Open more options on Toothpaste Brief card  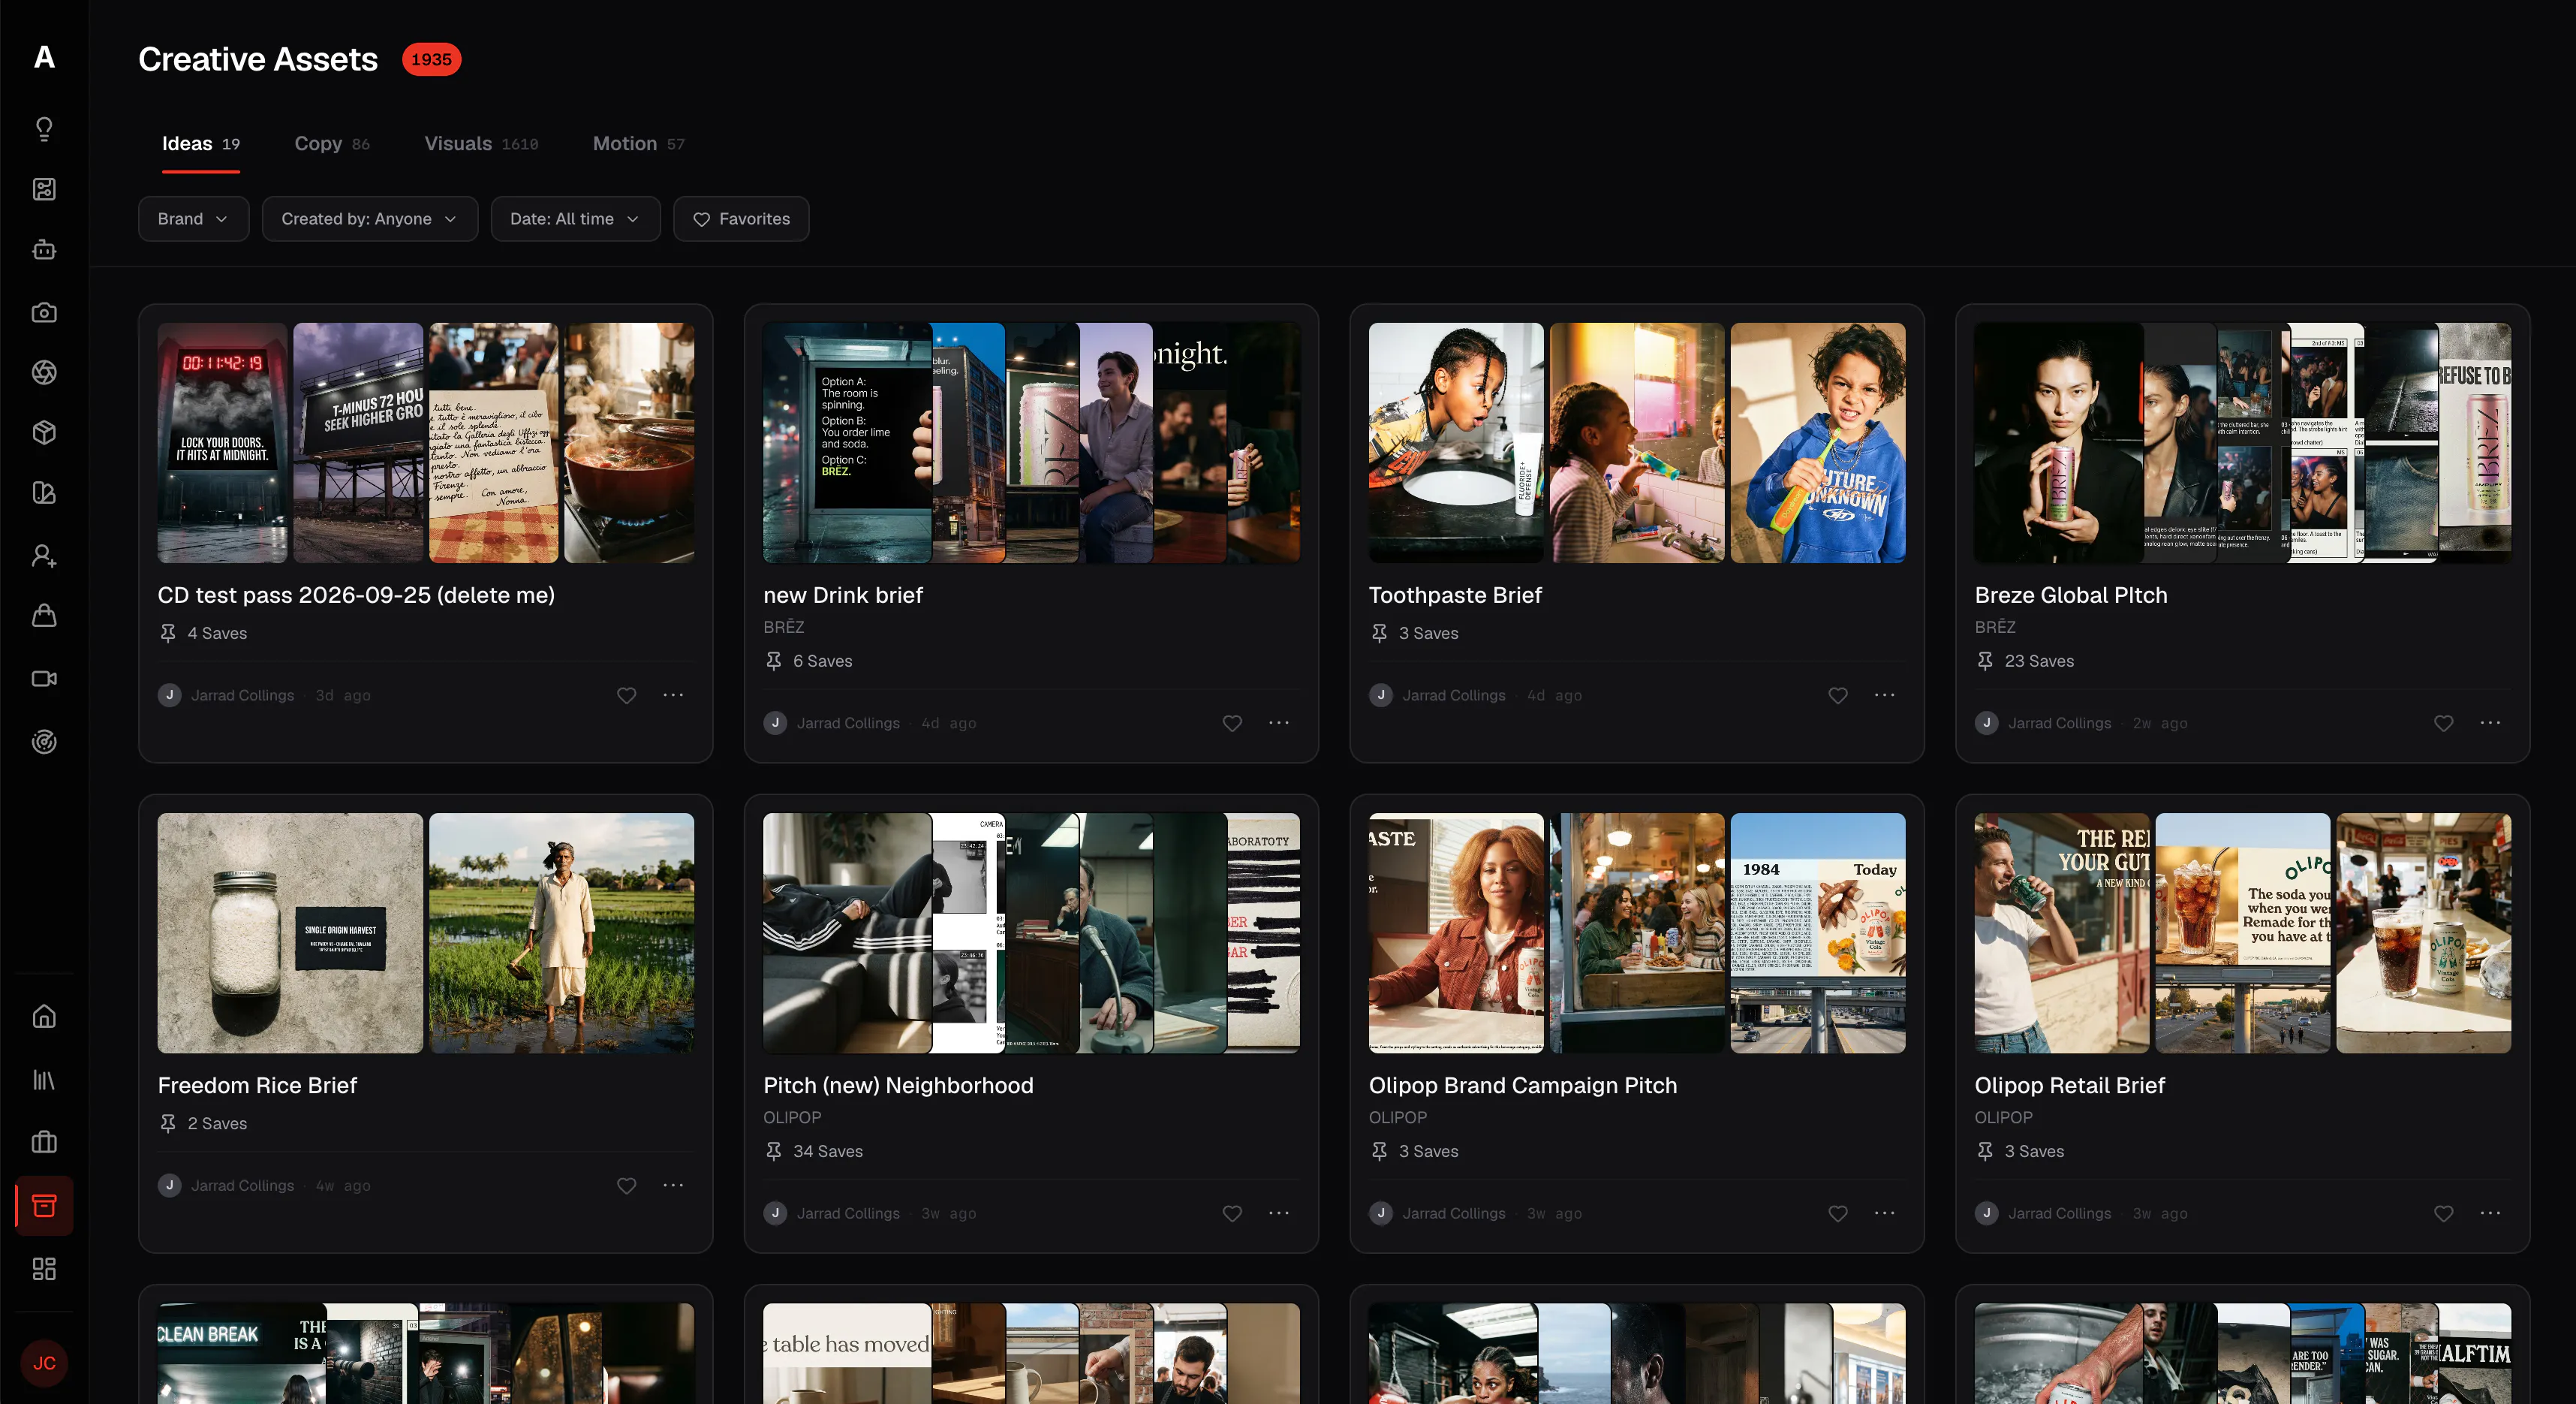(x=1885, y=695)
